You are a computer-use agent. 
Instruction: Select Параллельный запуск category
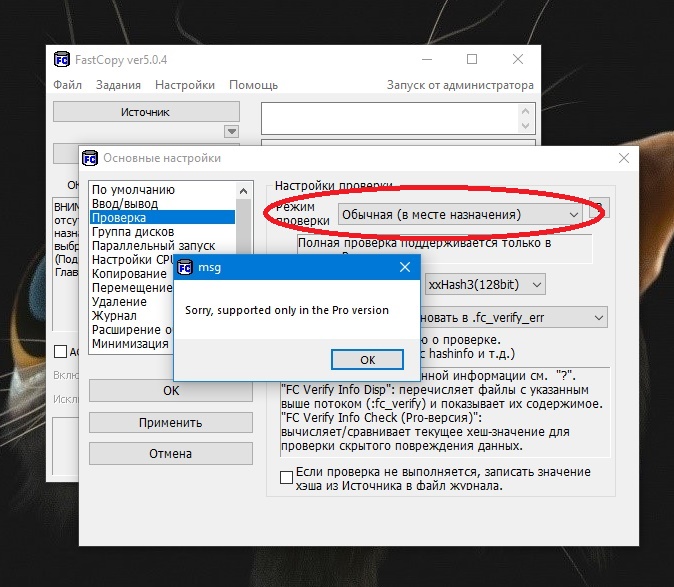[x=163, y=246]
